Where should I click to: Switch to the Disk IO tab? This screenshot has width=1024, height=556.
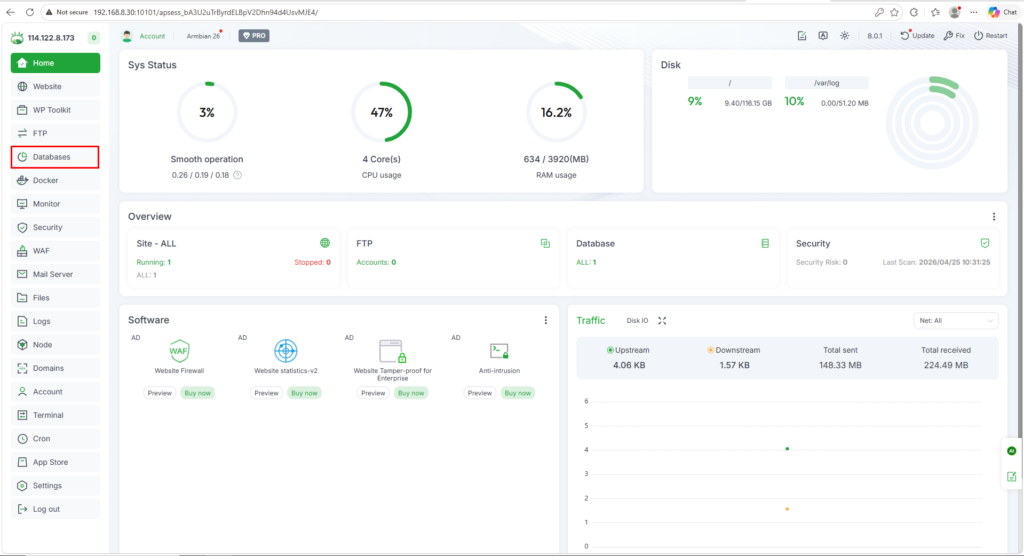pos(637,321)
